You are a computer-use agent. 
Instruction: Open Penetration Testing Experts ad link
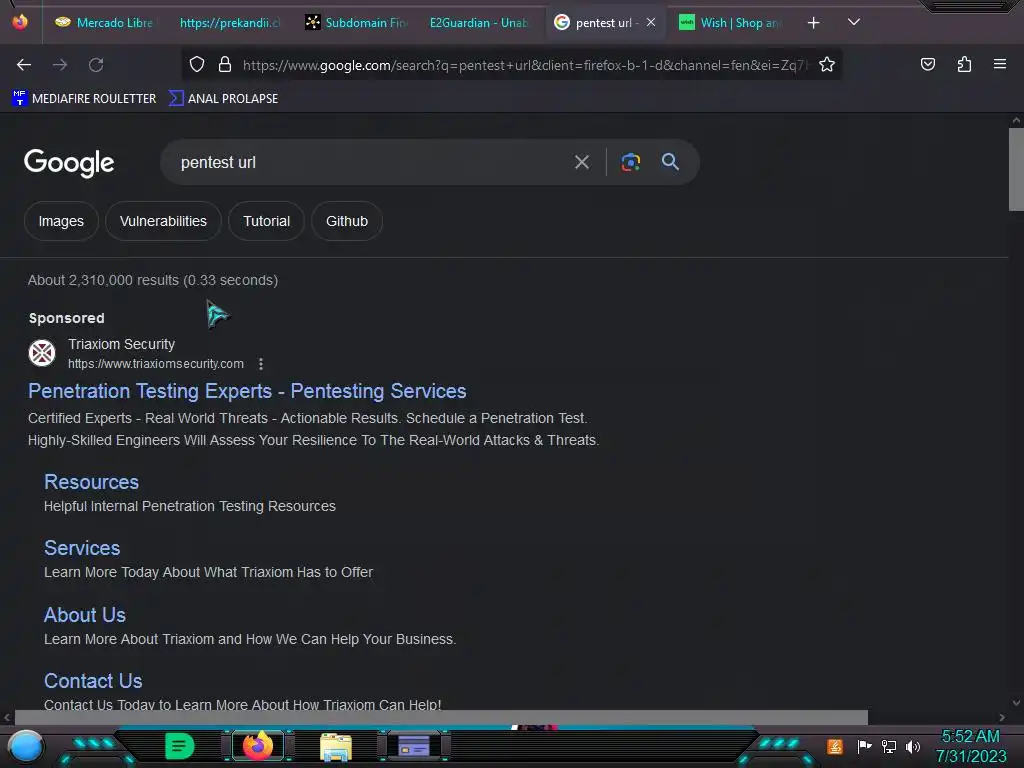pos(247,391)
